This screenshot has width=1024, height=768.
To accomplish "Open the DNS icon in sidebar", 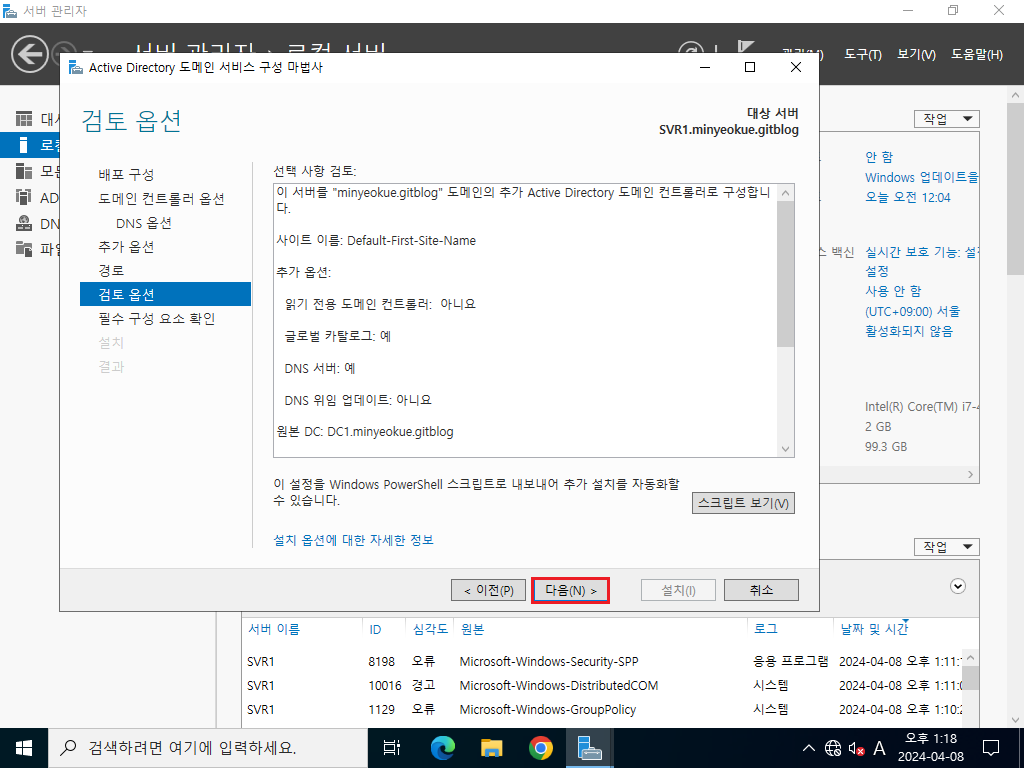I will (24, 223).
